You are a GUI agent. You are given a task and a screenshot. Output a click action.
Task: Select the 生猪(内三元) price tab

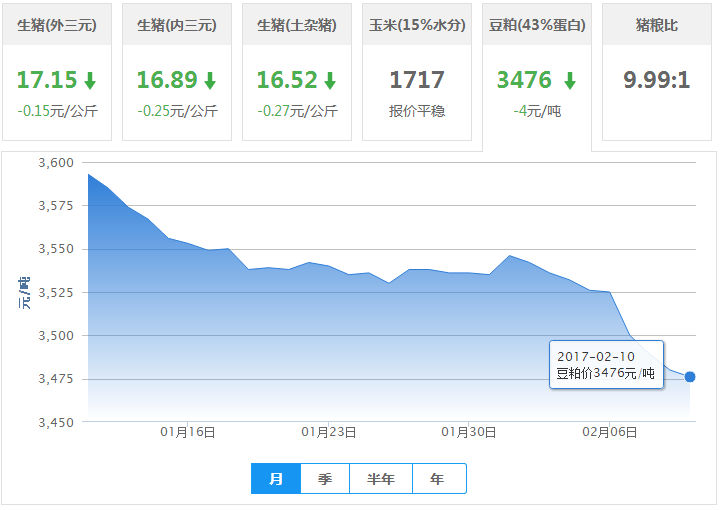[177, 72]
